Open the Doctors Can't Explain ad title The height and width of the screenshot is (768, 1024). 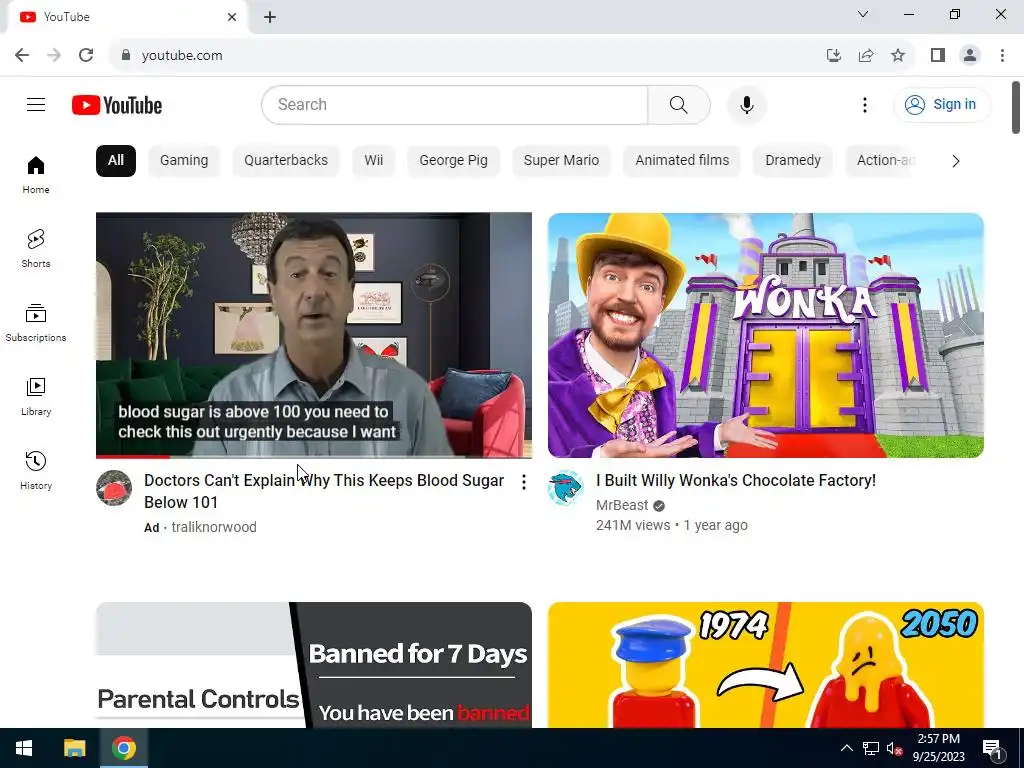click(324, 491)
